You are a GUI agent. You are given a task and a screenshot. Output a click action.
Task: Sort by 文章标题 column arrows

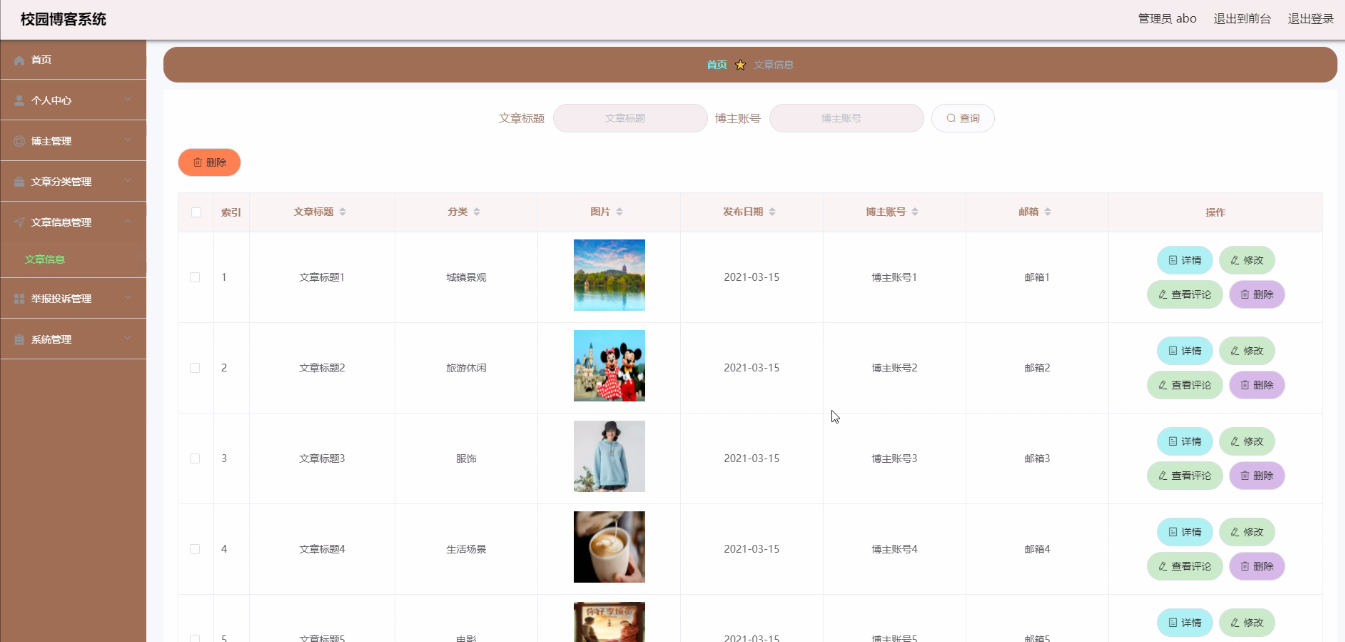click(x=343, y=212)
